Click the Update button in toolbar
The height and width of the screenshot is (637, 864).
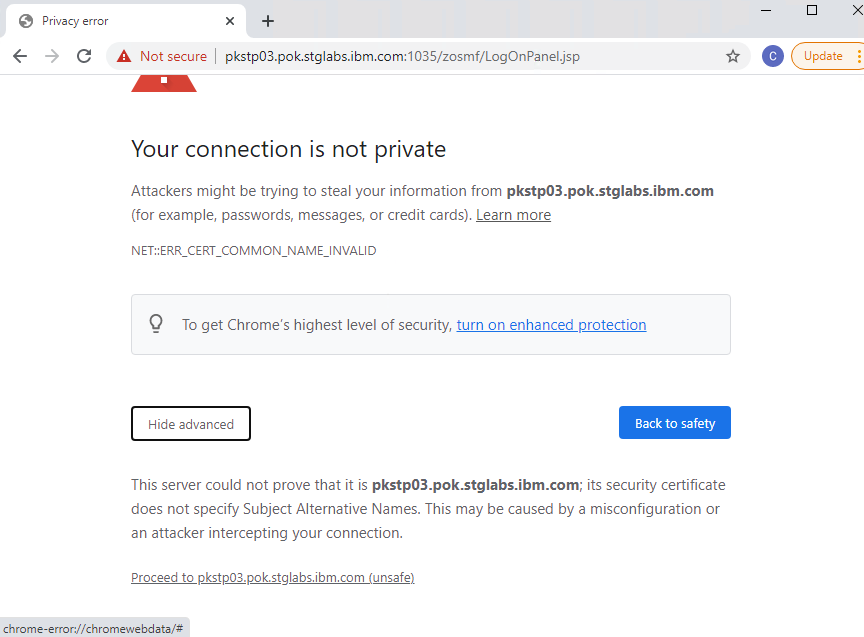(x=824, y=56)
